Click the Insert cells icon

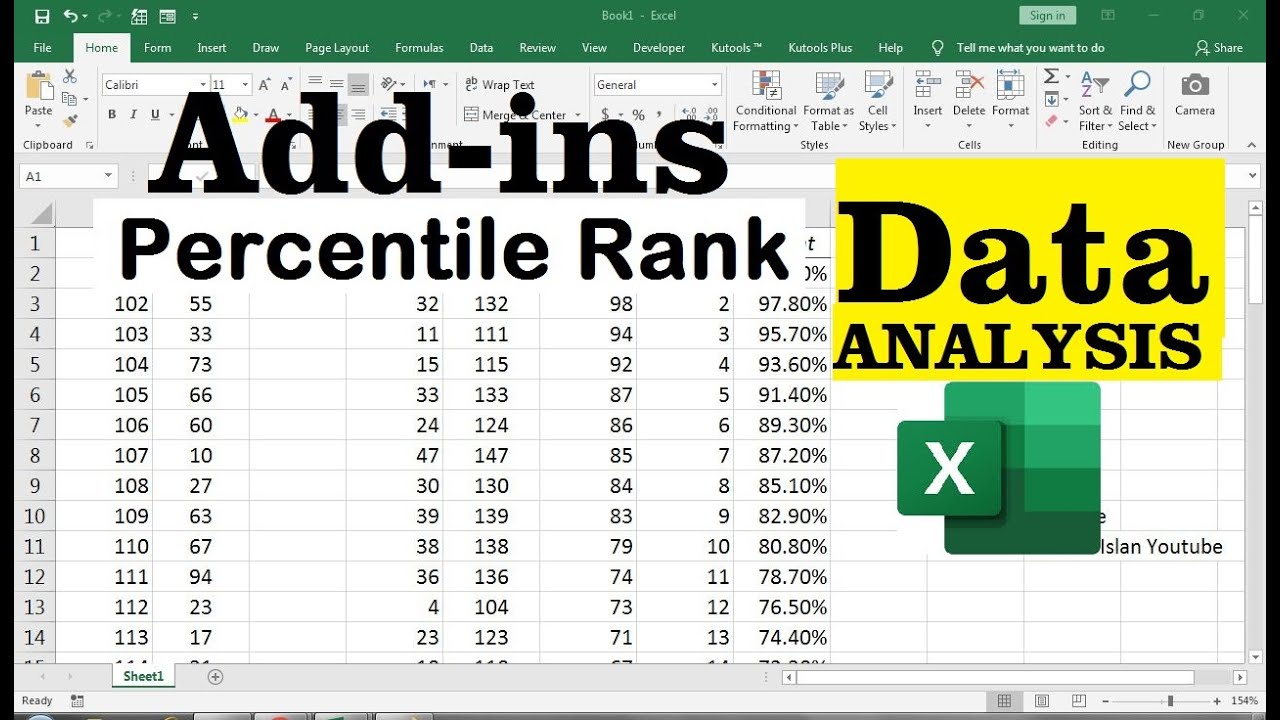pyautogui.click(x=927, y=85)
